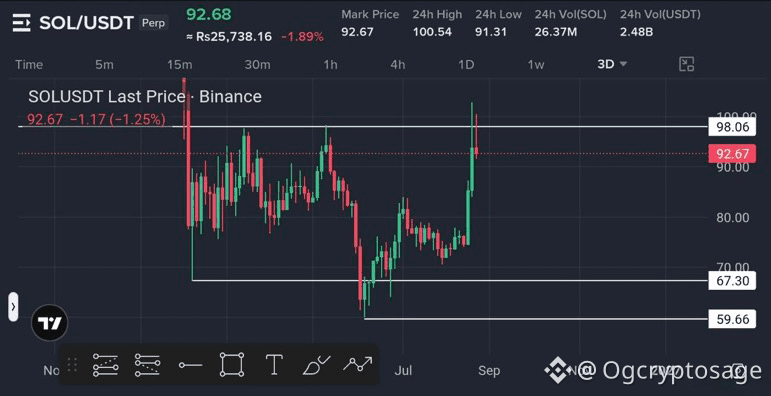Open the hamburger menu beside SOL/USDT

click(x=22, y=23)
